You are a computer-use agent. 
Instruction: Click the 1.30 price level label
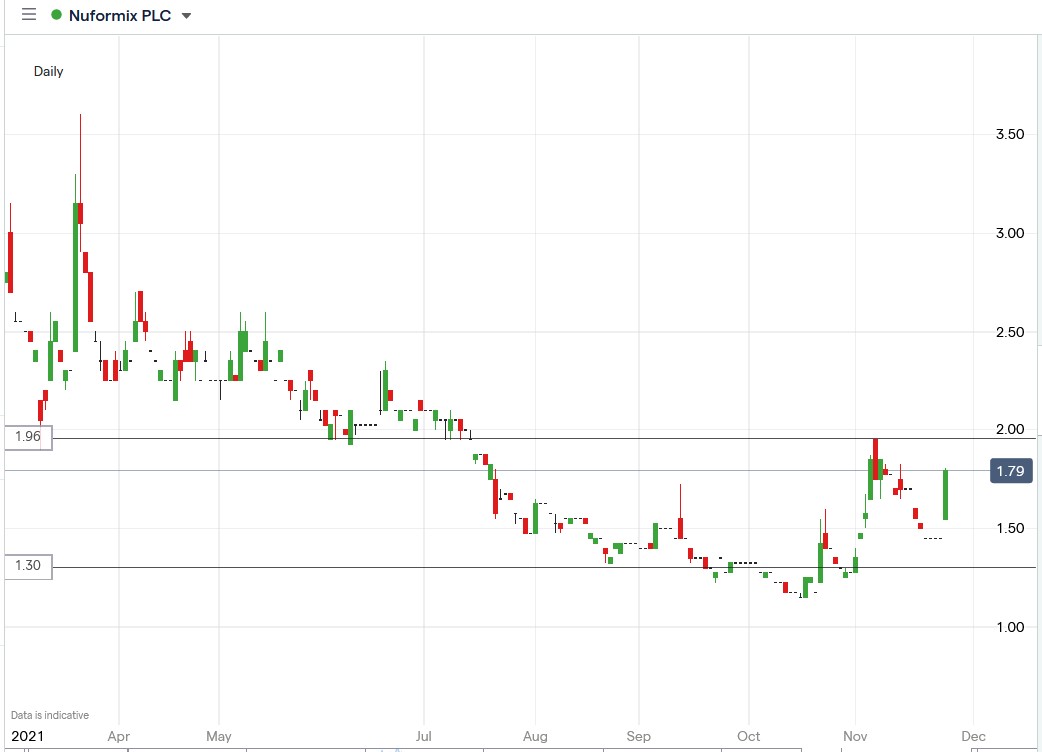click(26, 566)
